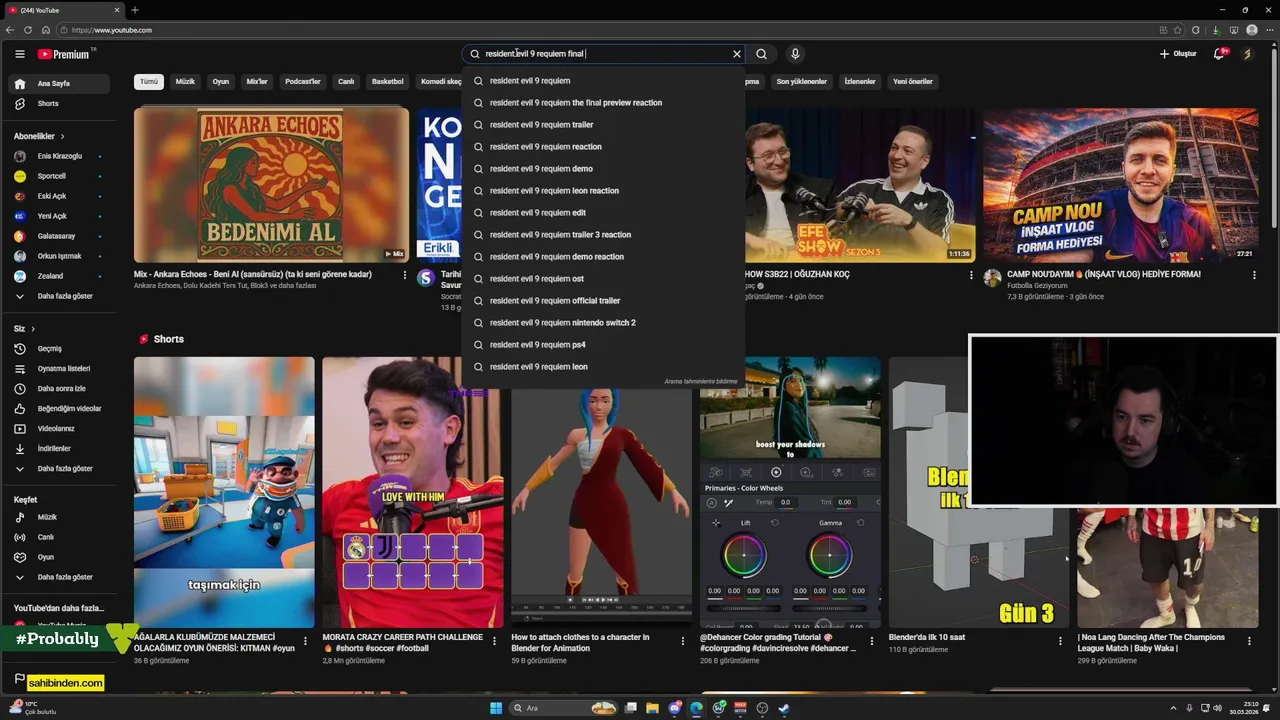Click the YouTube Premium logo

65,54
